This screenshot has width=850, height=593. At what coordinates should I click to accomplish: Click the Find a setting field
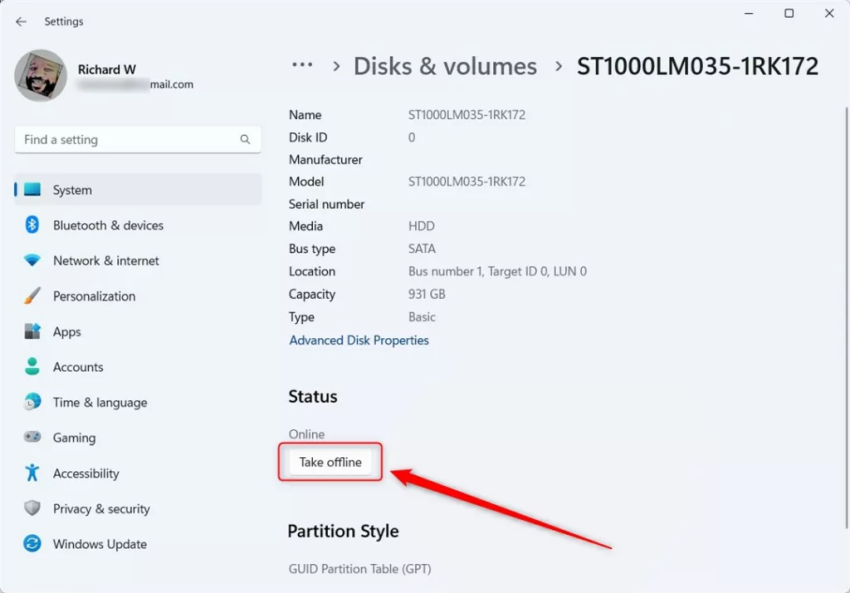pyautogui.click(x=125, y=140)
